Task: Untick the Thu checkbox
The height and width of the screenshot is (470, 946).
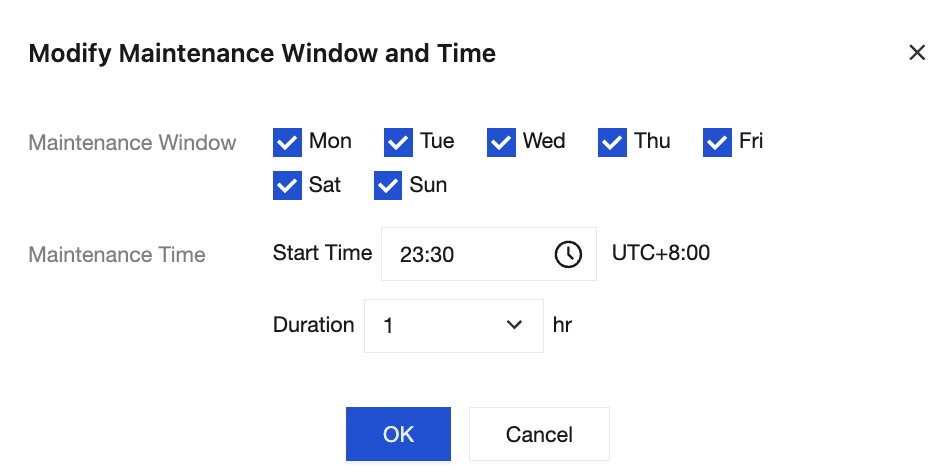Action: click(x=612, y=142)
